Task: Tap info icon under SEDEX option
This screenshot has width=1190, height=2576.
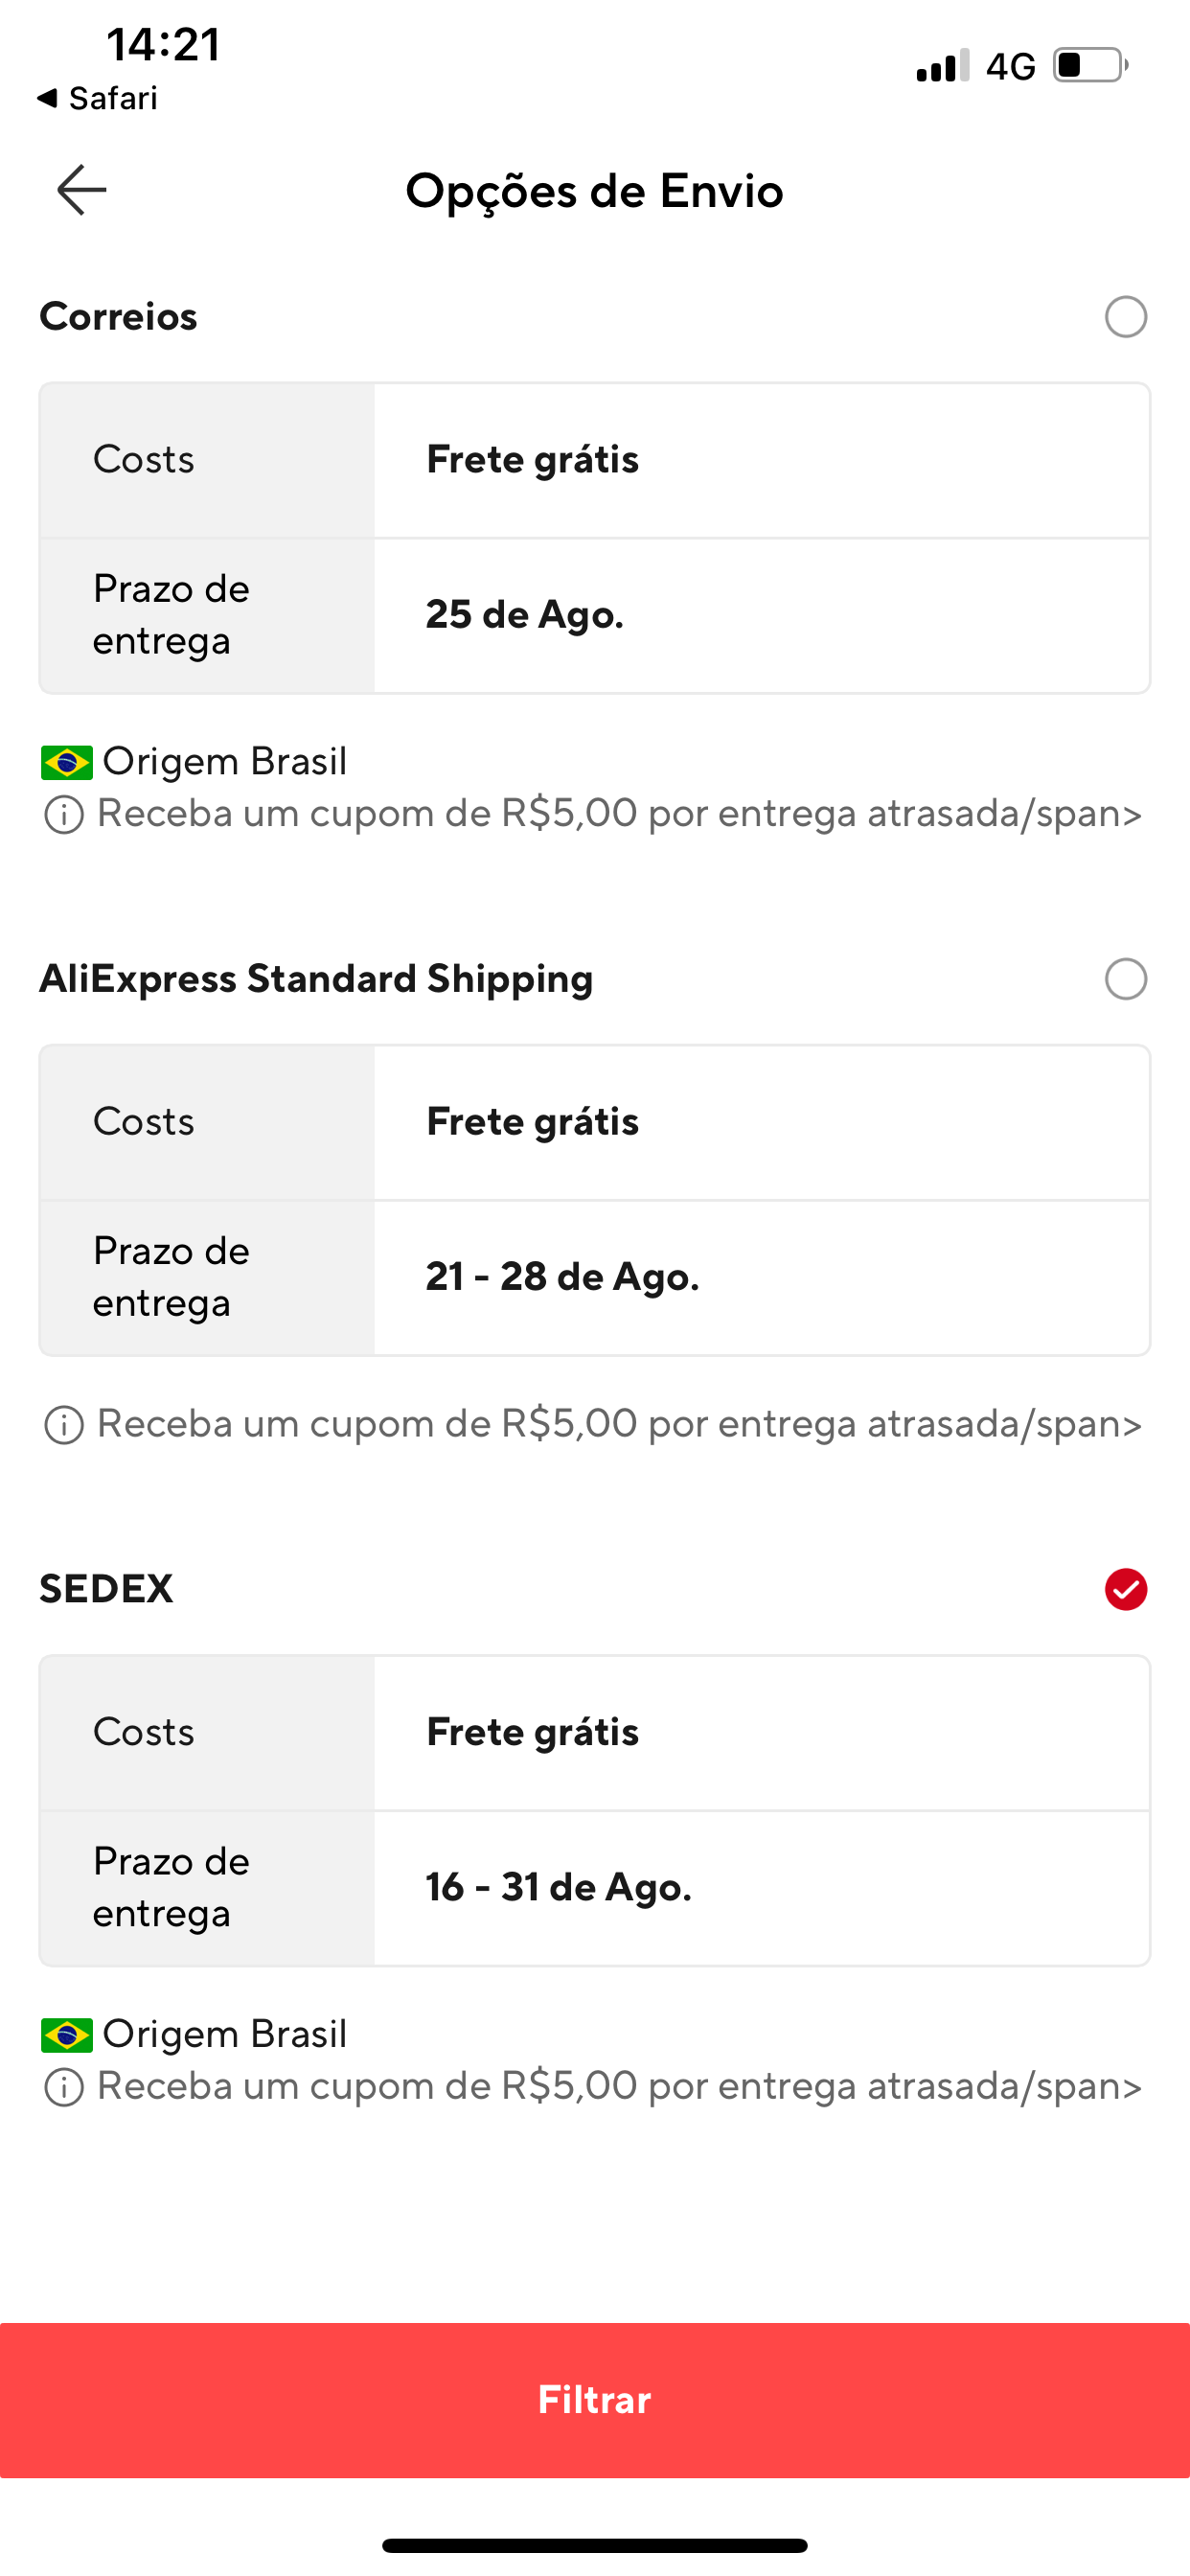Action: [x=64, y=2087]
